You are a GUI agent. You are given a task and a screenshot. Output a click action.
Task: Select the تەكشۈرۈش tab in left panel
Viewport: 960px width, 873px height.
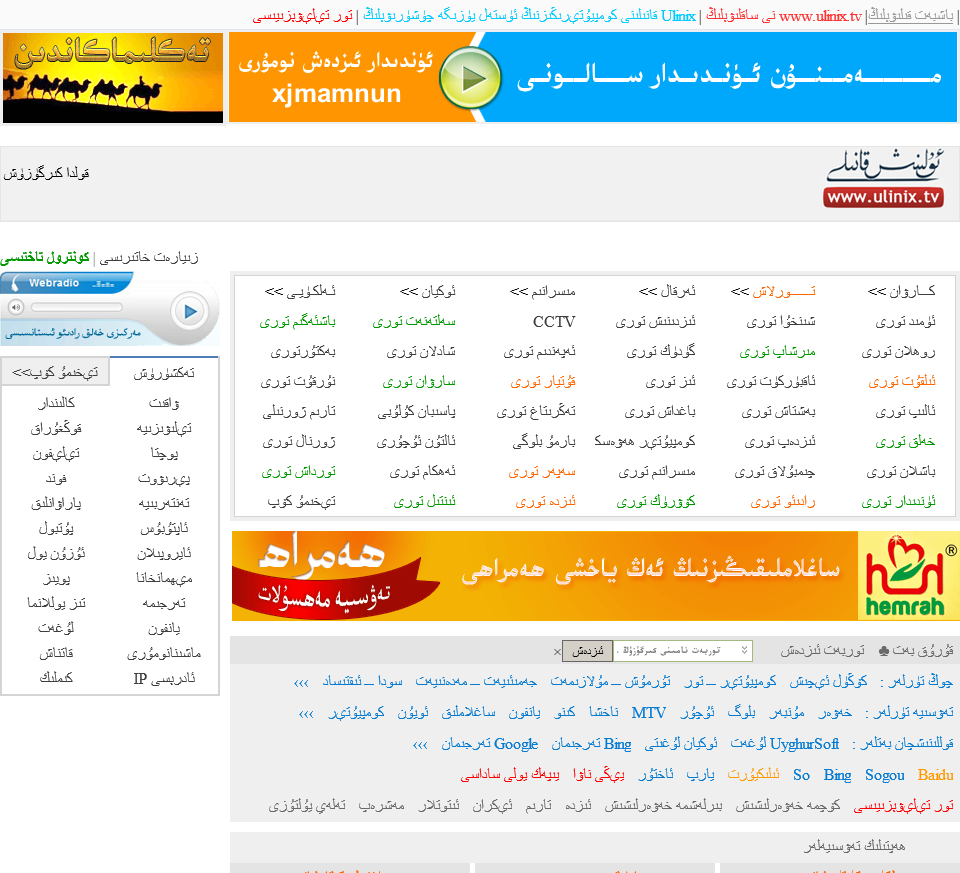(164, 373)
